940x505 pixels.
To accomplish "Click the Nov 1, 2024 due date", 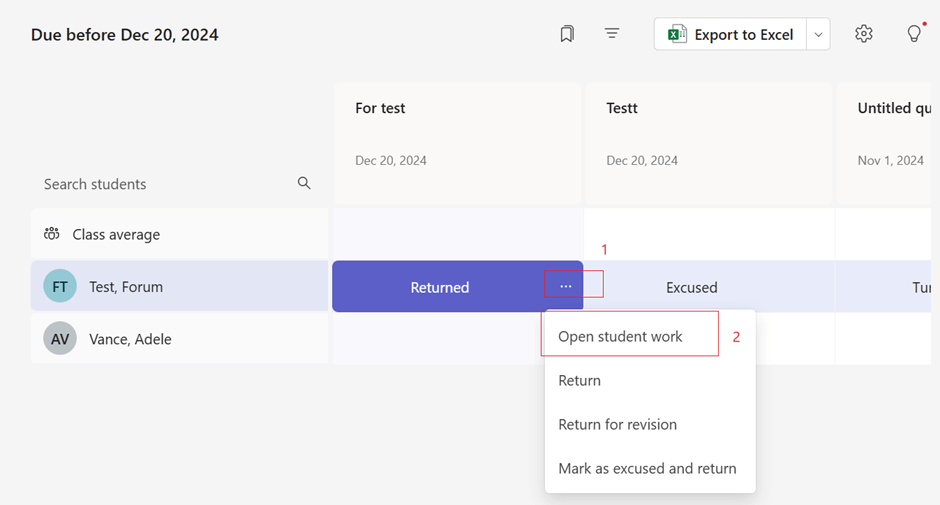I will coord(890,160).
